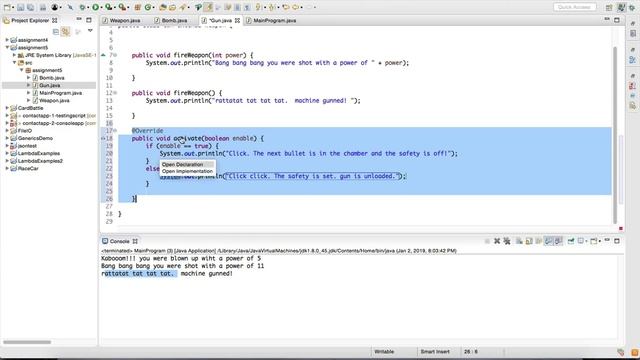Toggle Show Console on standard output change
640x360 pixels.
(548, 241)
